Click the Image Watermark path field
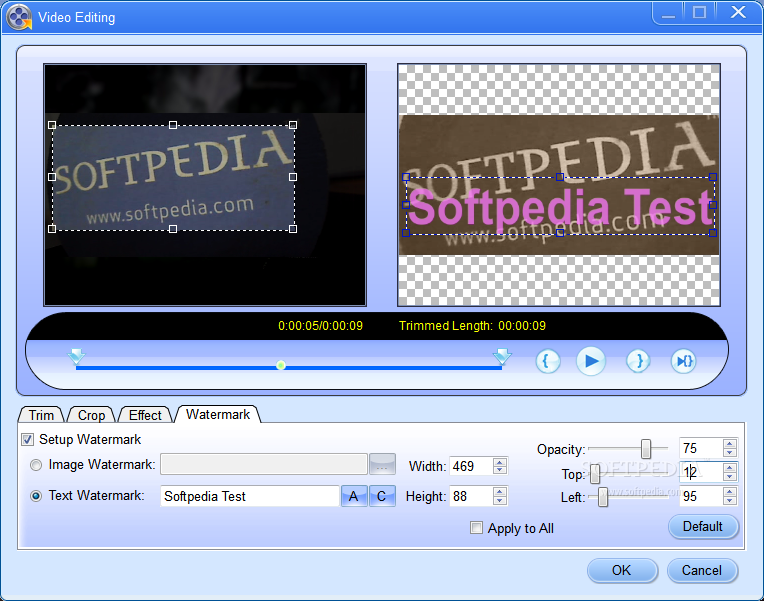 pos(264,464)
